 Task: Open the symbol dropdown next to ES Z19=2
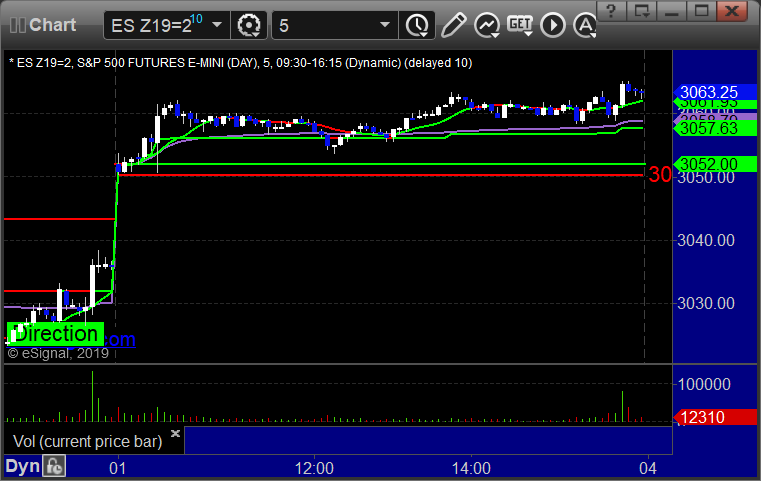[x=217, y=25]
